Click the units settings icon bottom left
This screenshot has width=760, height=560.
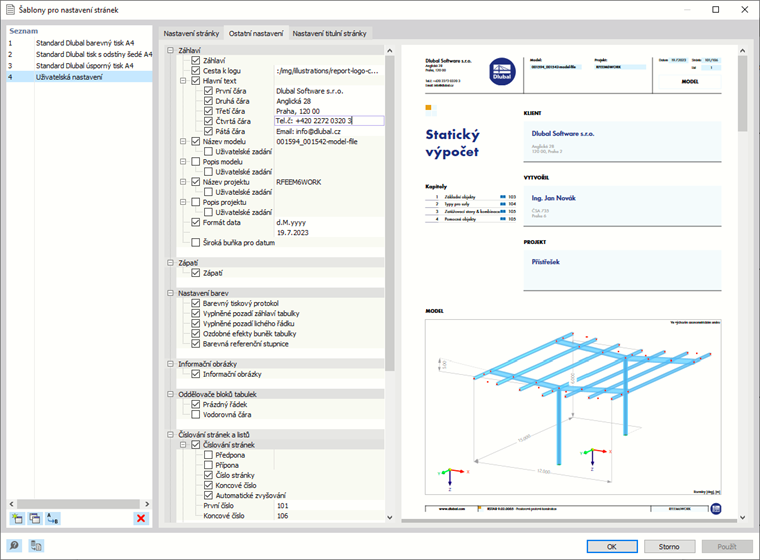tap(36, 545)
